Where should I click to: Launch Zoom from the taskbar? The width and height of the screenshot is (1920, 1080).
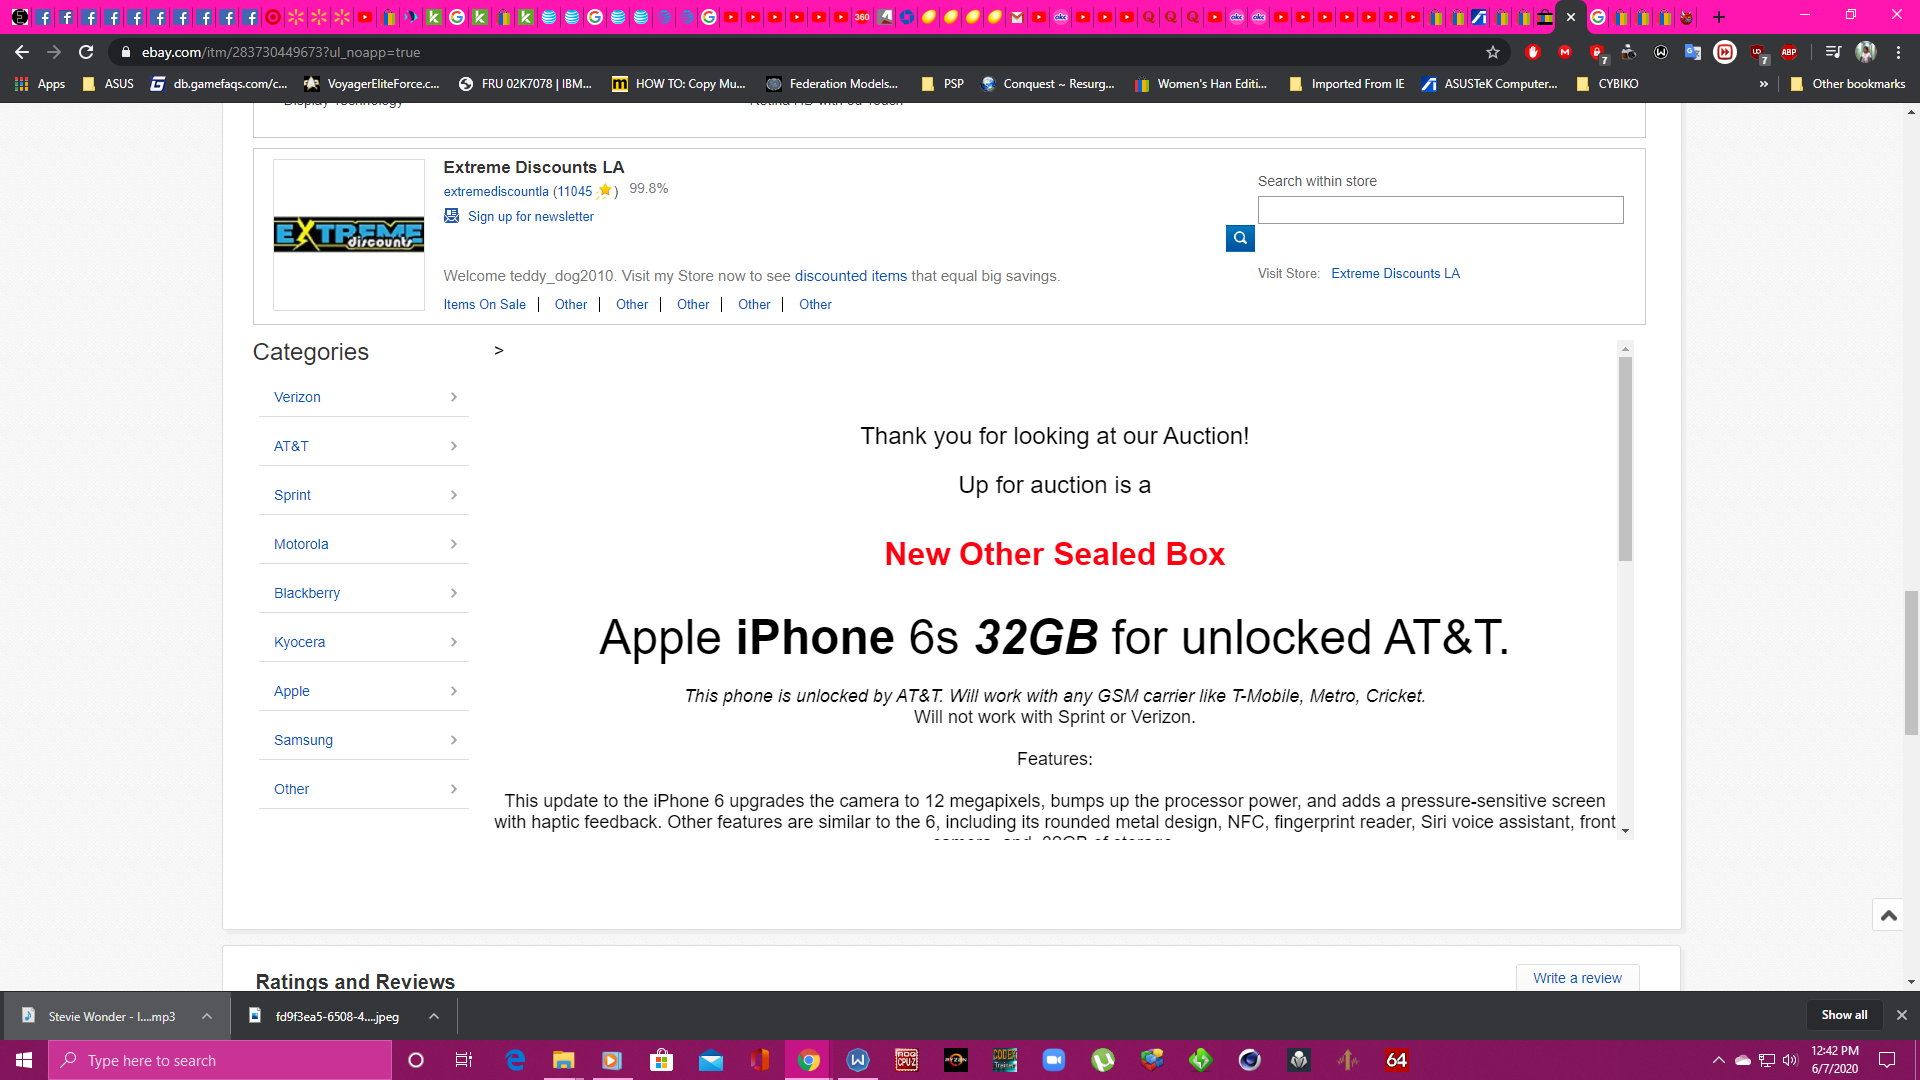pyautogui.click(x=1054, y=1060)
